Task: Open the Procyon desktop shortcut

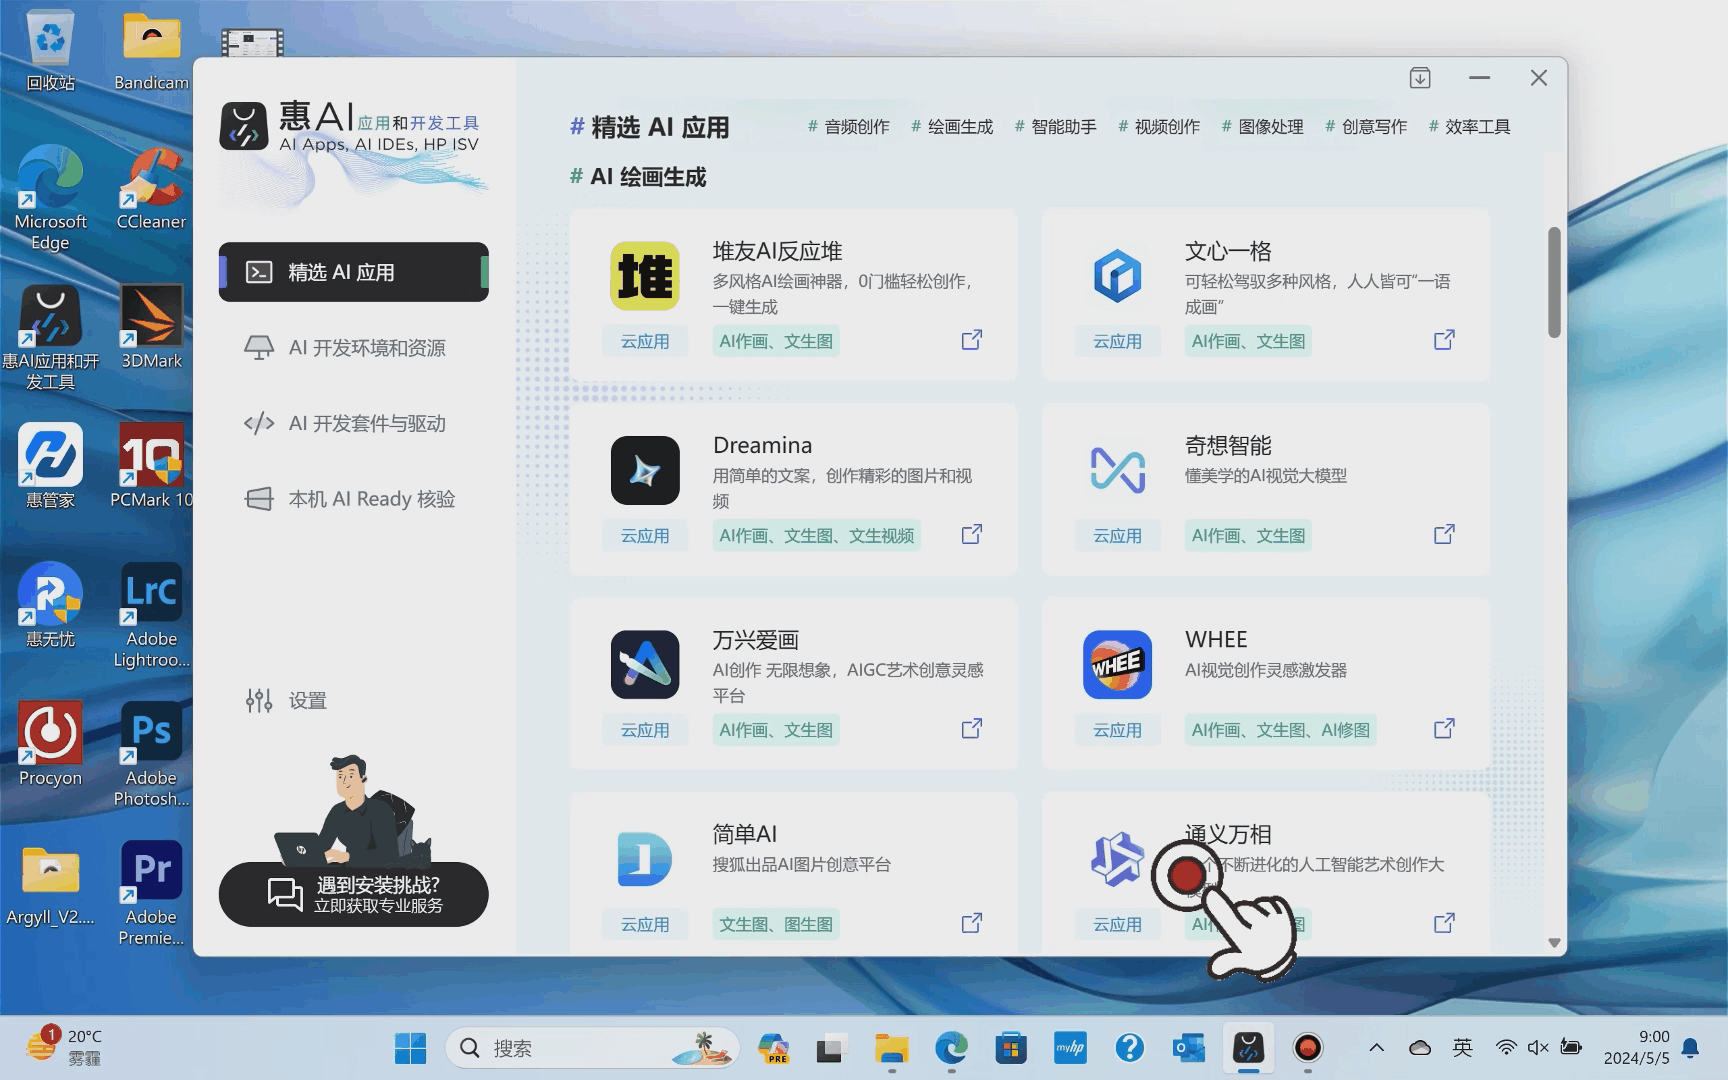Action: pos(50,745)
